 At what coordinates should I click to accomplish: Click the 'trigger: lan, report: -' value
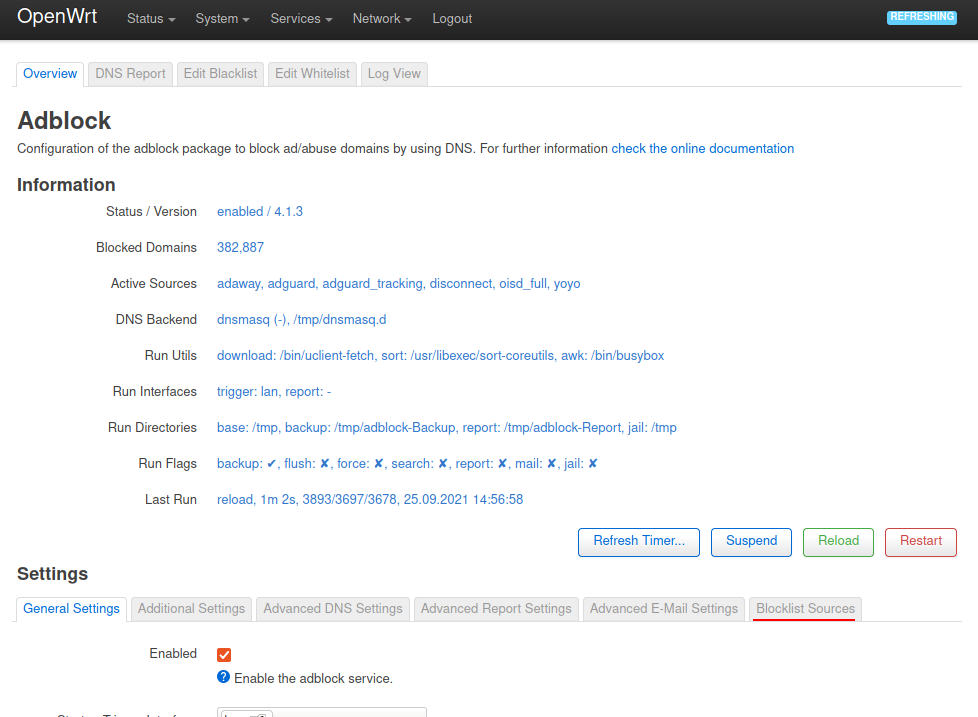pos(274,392)
